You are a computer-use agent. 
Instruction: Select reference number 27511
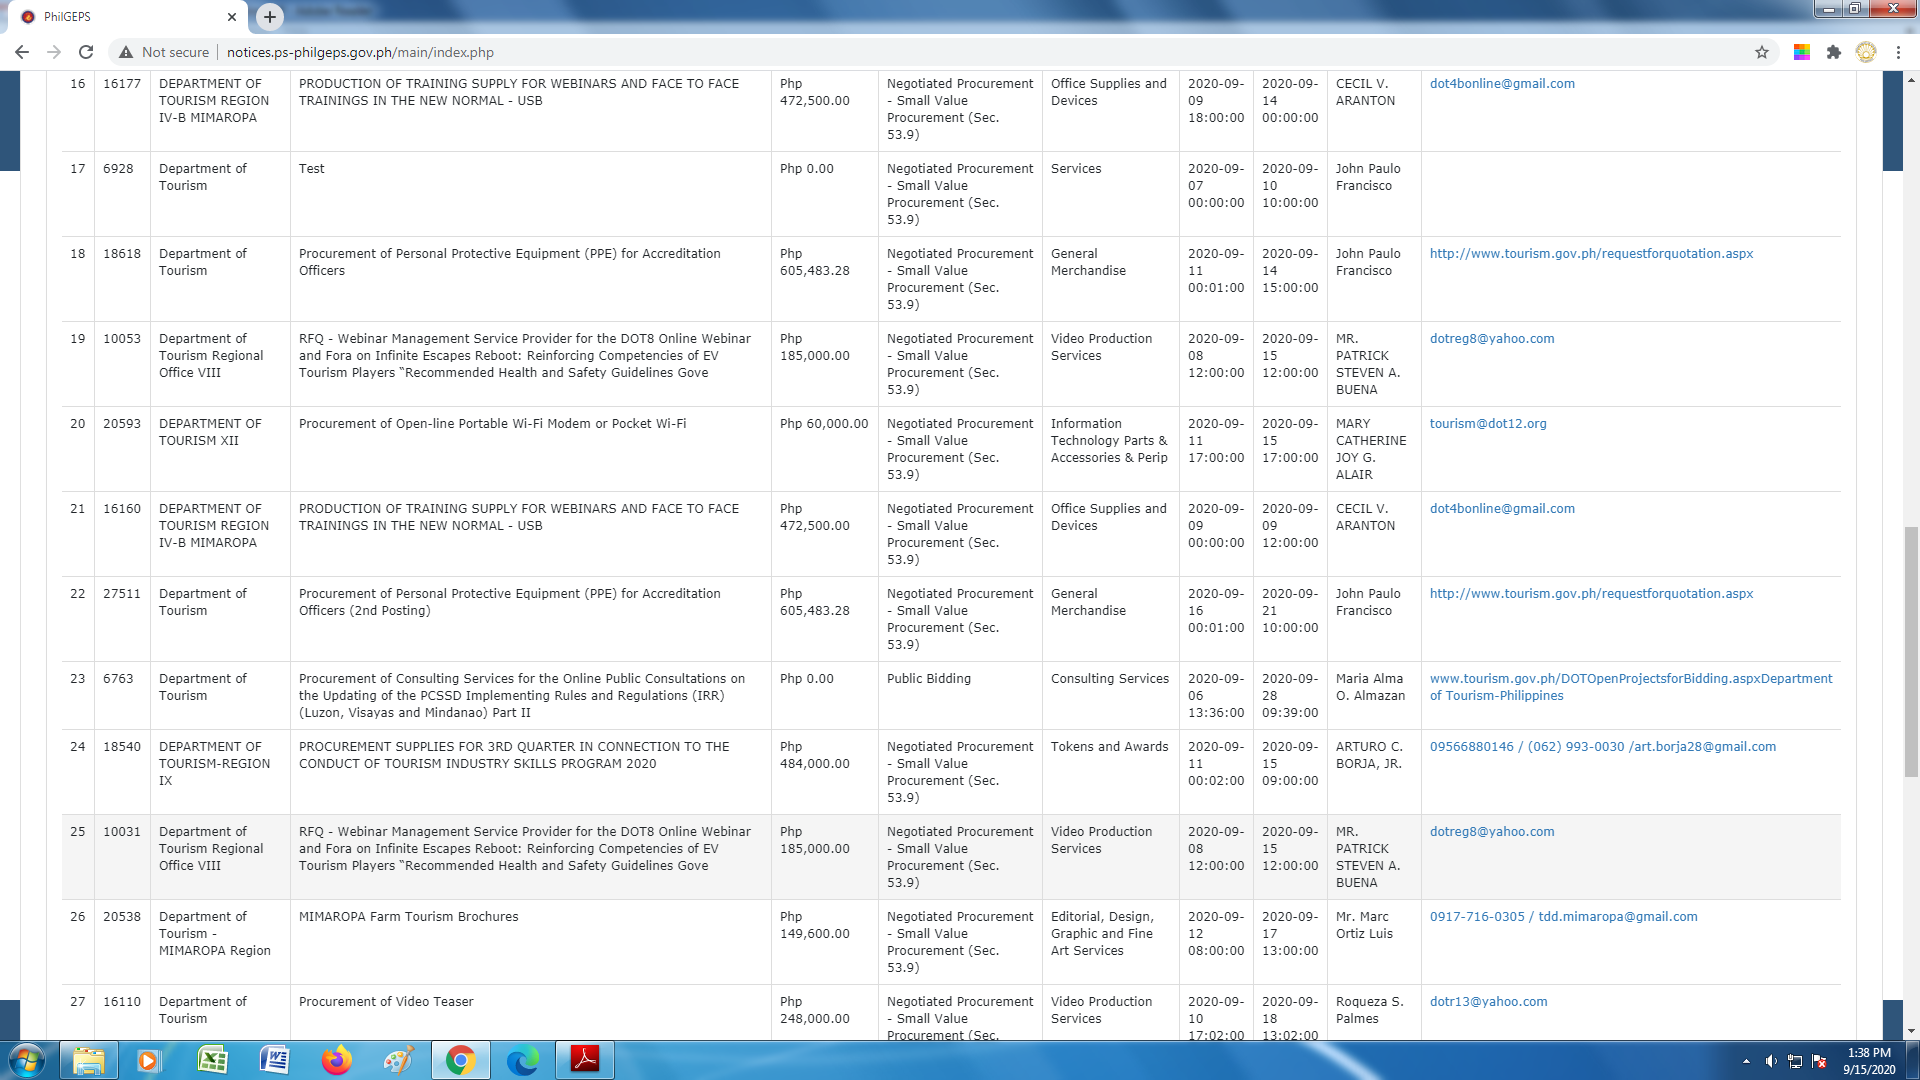tap(122, 594)
